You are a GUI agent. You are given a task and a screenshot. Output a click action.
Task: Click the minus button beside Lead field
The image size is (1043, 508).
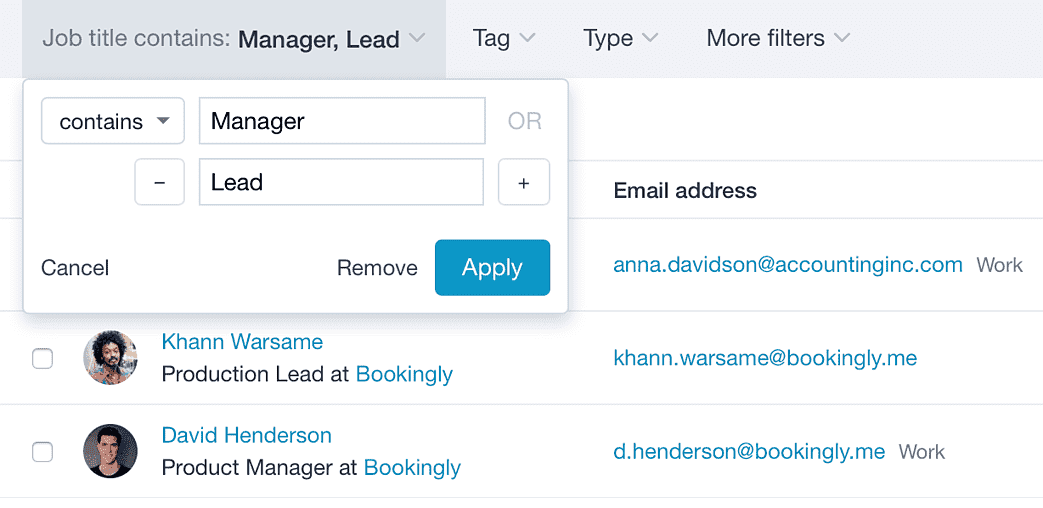[x=160, y=182]
